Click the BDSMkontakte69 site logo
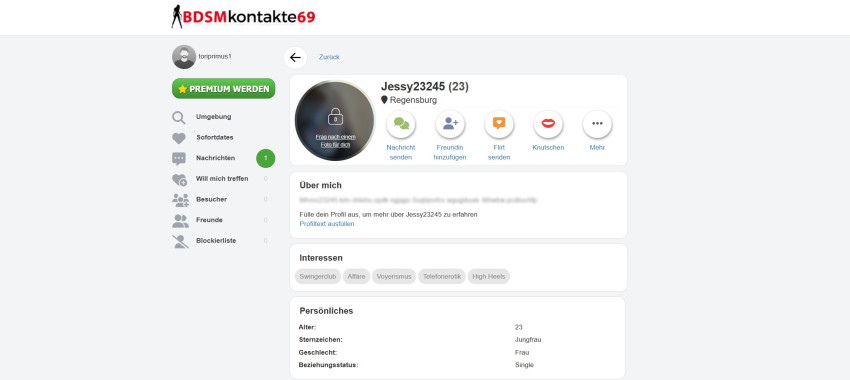Viewport: 850px width, 380px height. 243,17
